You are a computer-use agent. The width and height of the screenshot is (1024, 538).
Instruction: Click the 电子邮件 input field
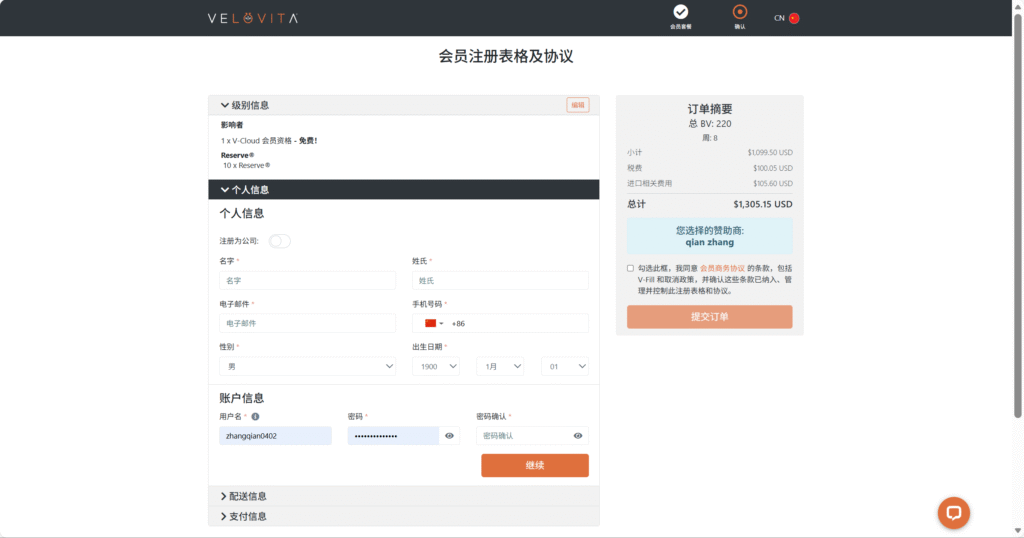pyautogui.click(x=307, y=323)
